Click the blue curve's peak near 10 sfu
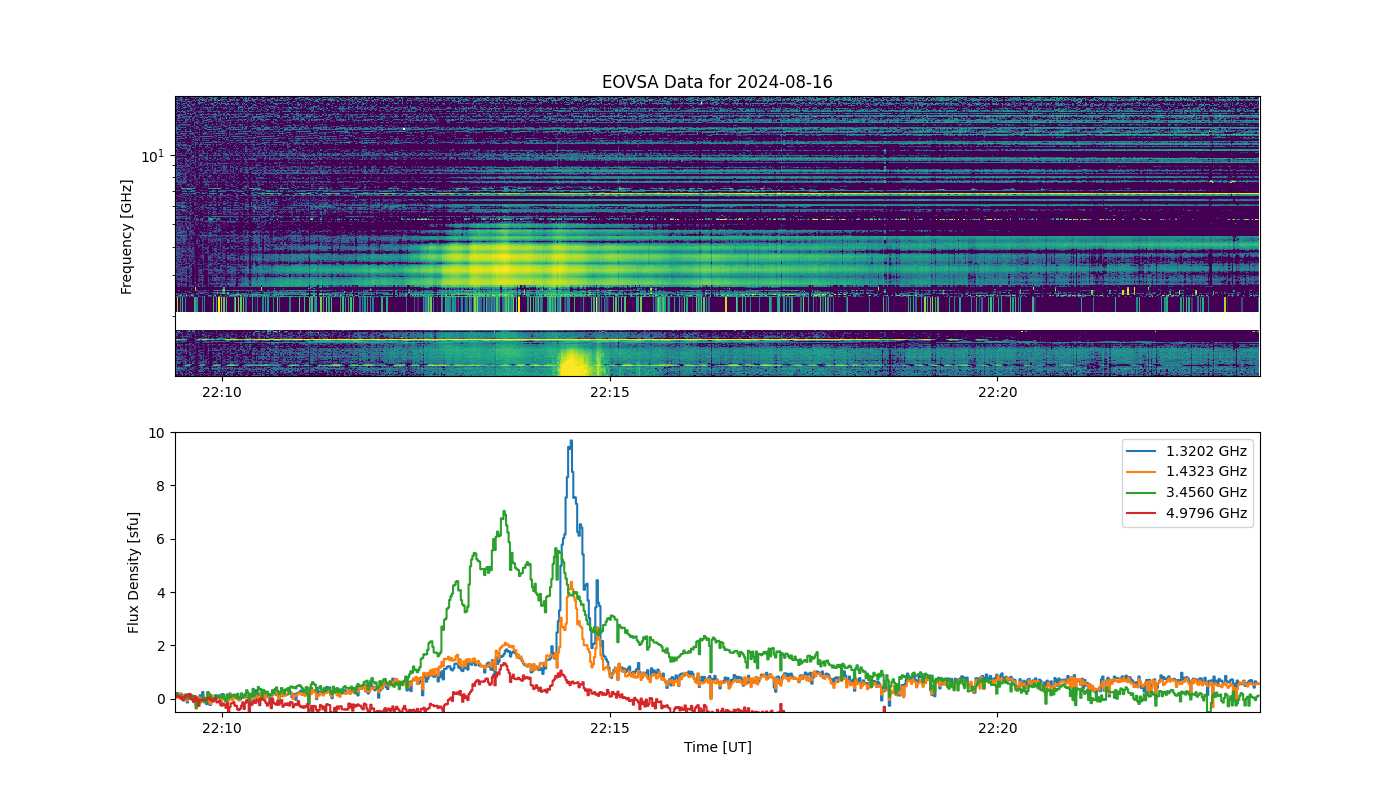 [x=570, y=442]
